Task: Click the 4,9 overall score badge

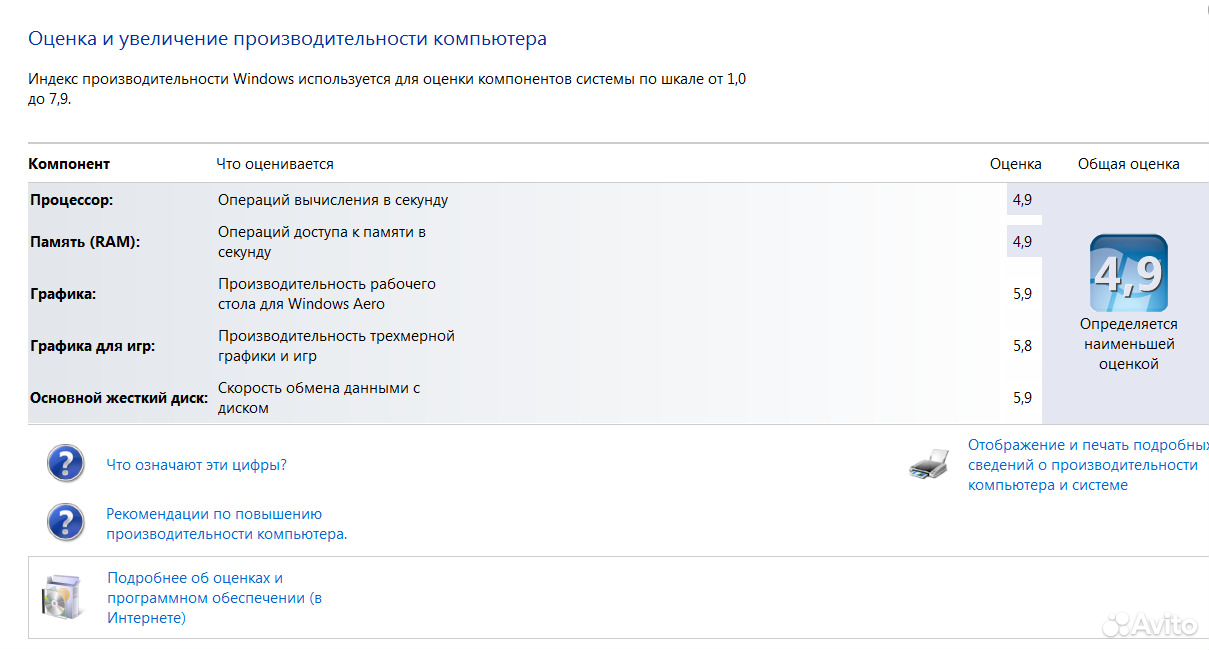Action: click(x=1128, y=273)
